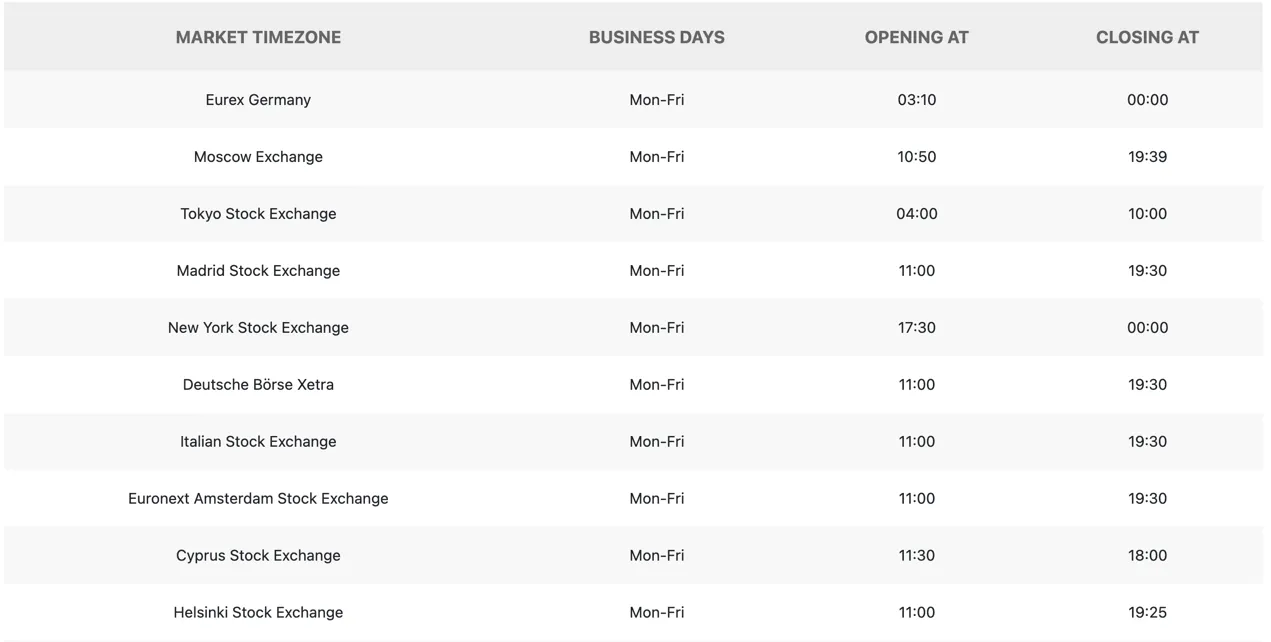Click Tokyo Stock Exchange in the table
This screenshot has height=642, width=1271.
(x=258, y=214)
